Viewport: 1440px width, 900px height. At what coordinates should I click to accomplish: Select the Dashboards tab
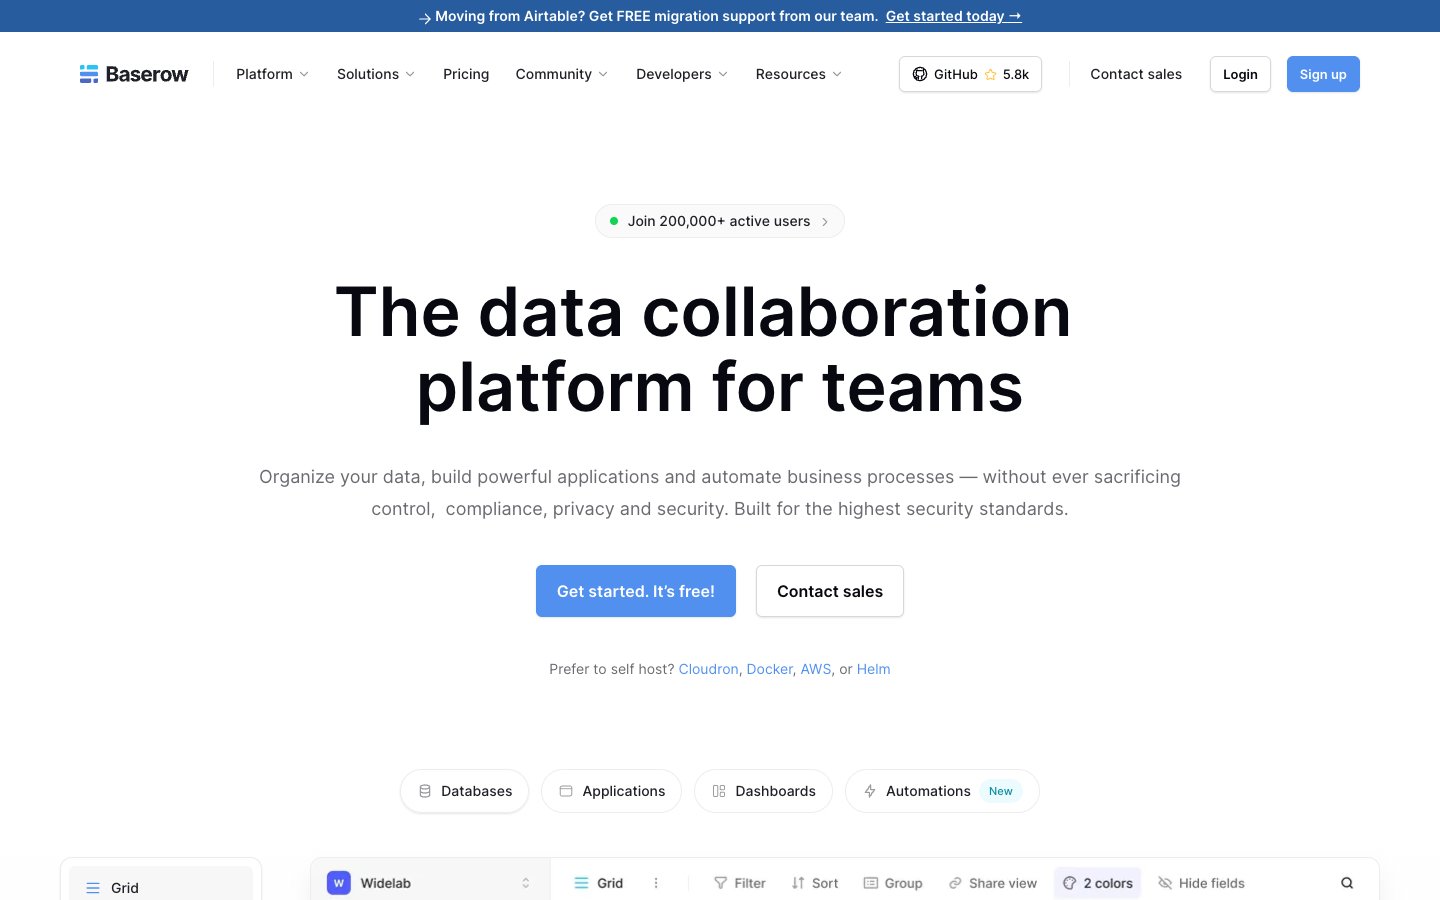point(763,791)
